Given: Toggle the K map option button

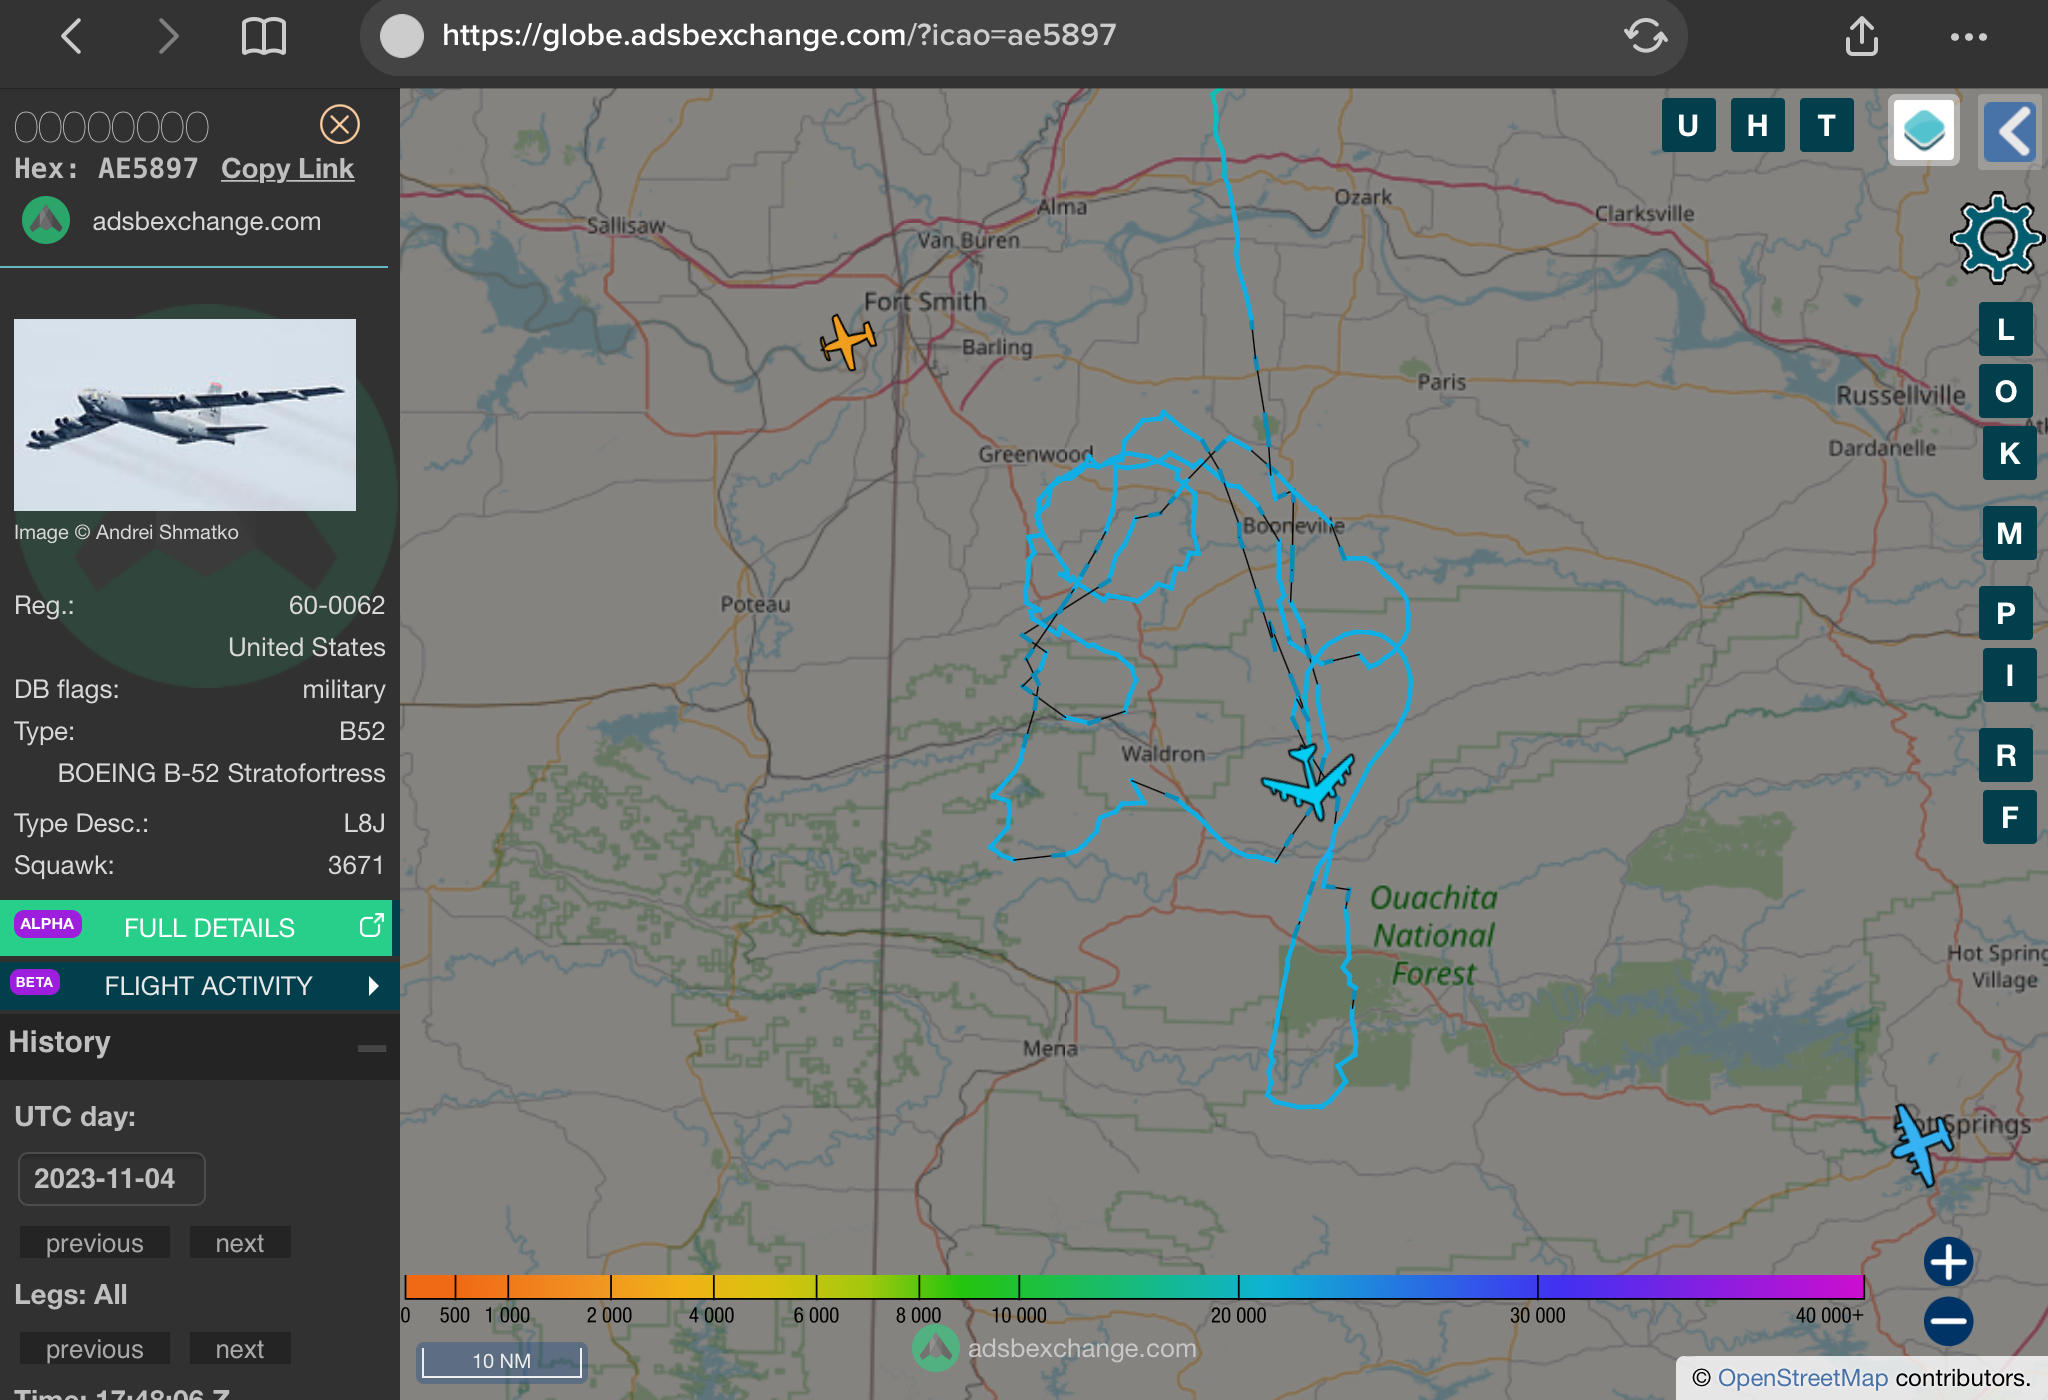Looking at the screenshot, I should [x=2010, y=453].
